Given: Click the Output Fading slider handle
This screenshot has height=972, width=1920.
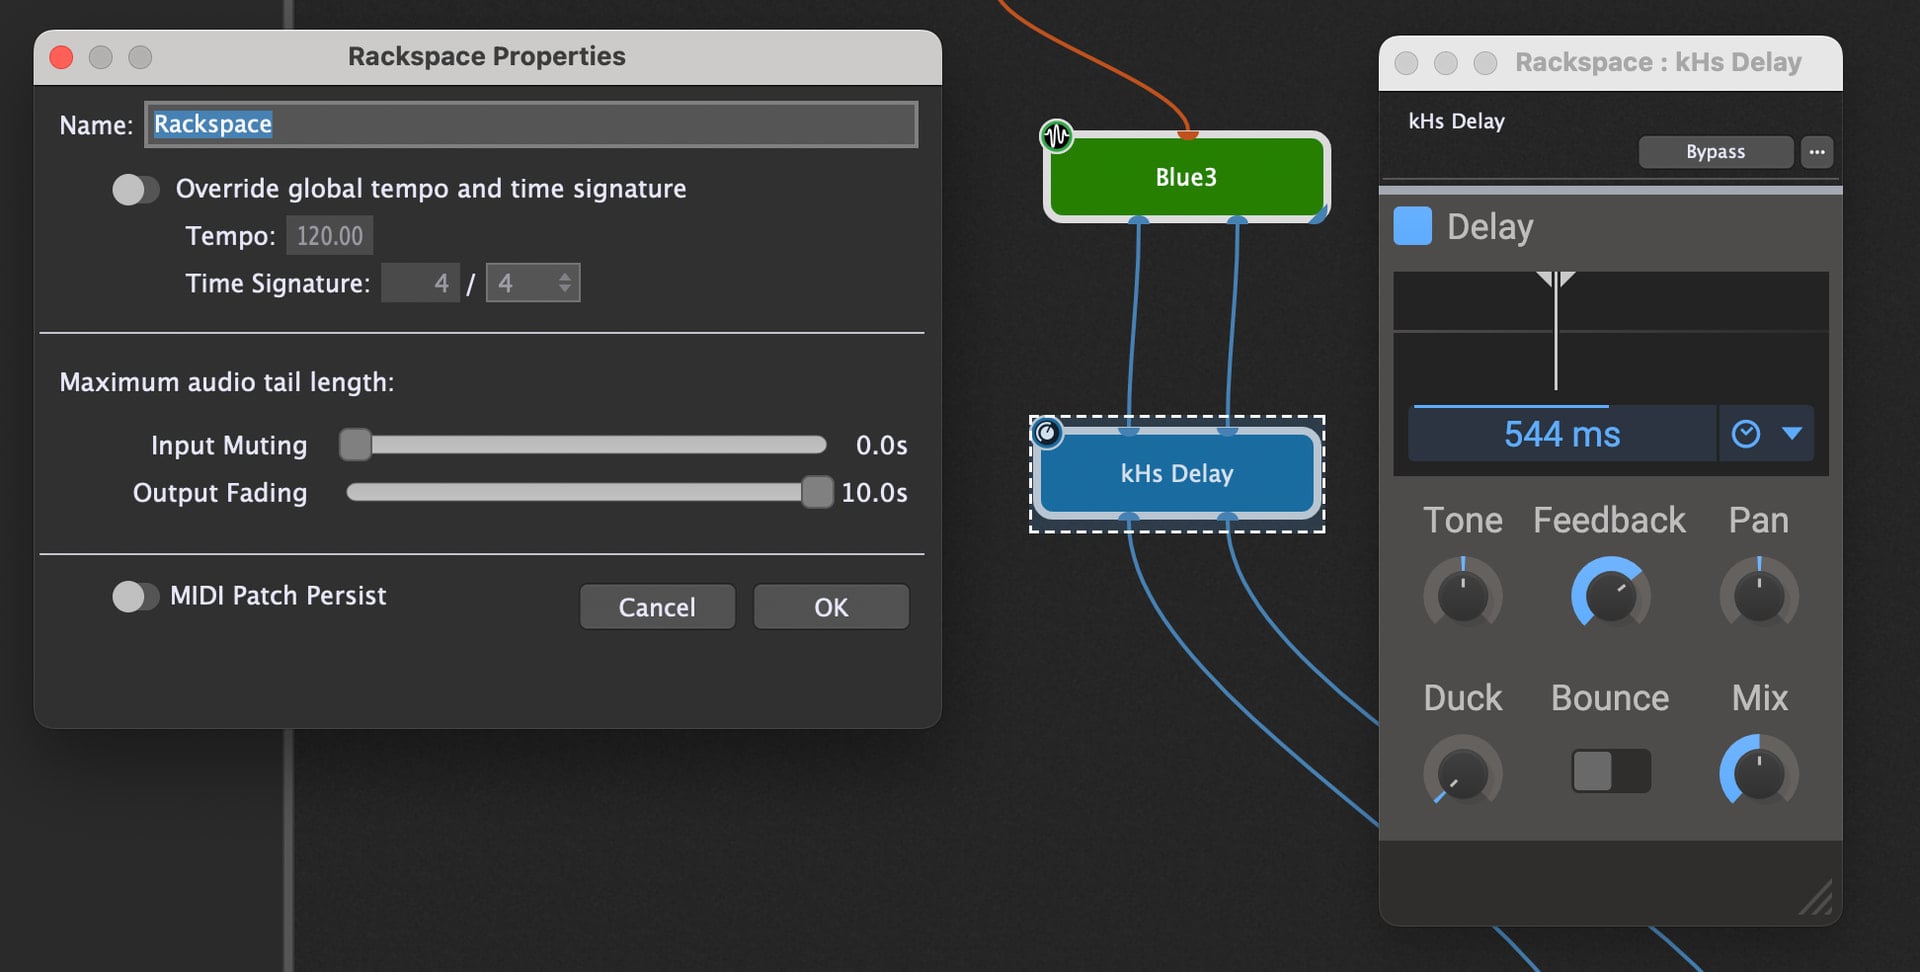Looking at the screenshot, I should 817,492.
